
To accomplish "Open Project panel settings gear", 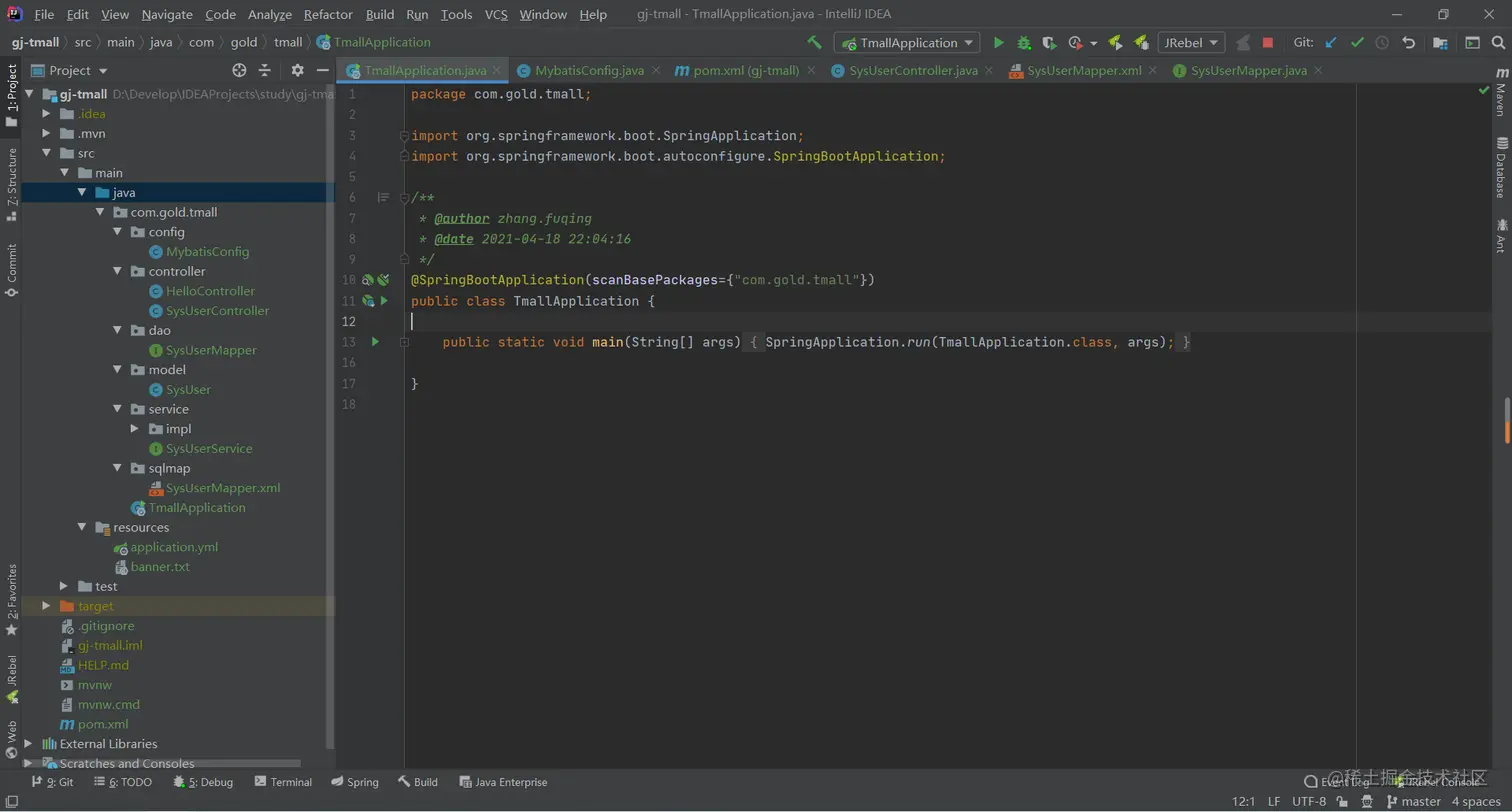I will [x=297, y=70].
